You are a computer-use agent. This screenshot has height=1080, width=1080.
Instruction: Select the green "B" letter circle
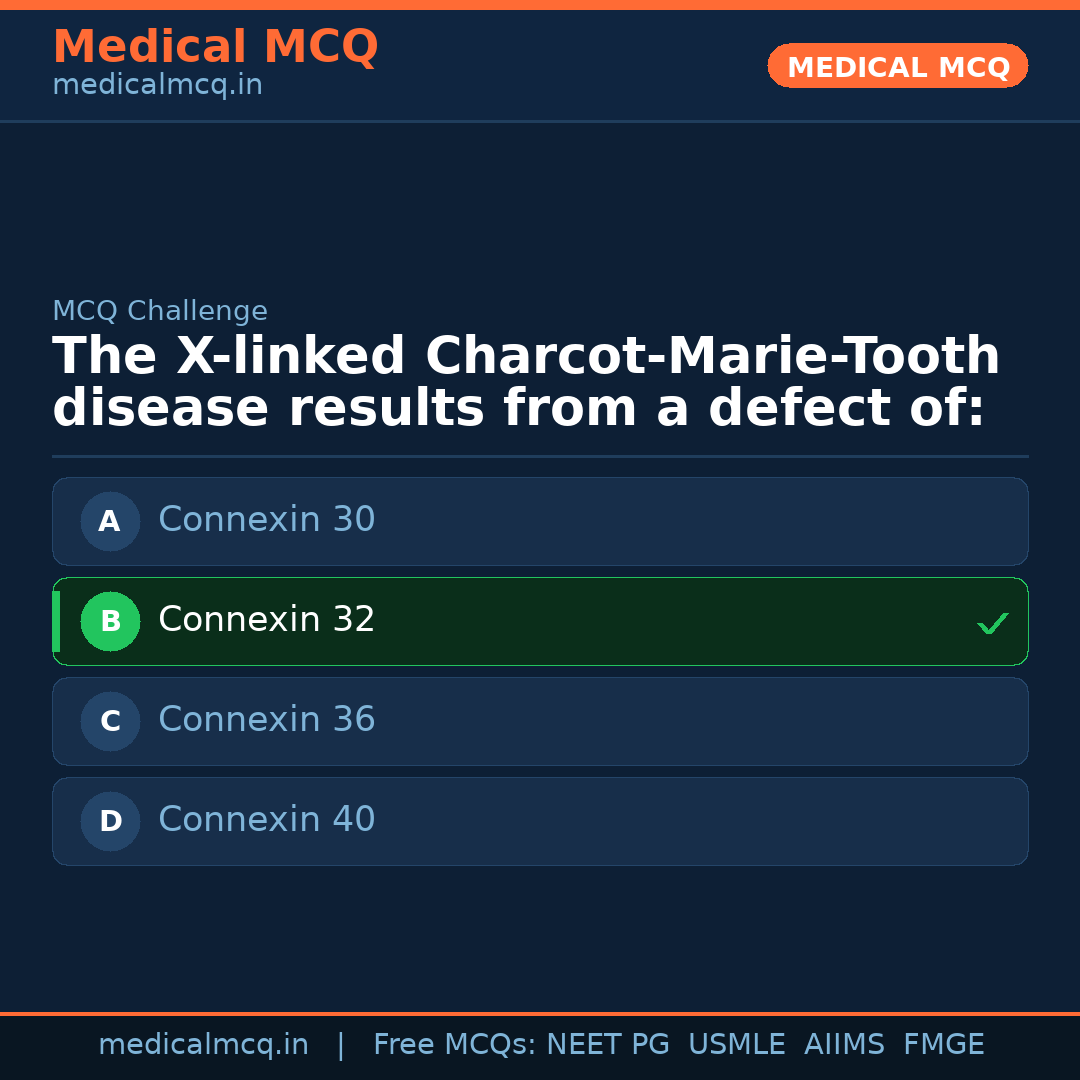[110, 621]
